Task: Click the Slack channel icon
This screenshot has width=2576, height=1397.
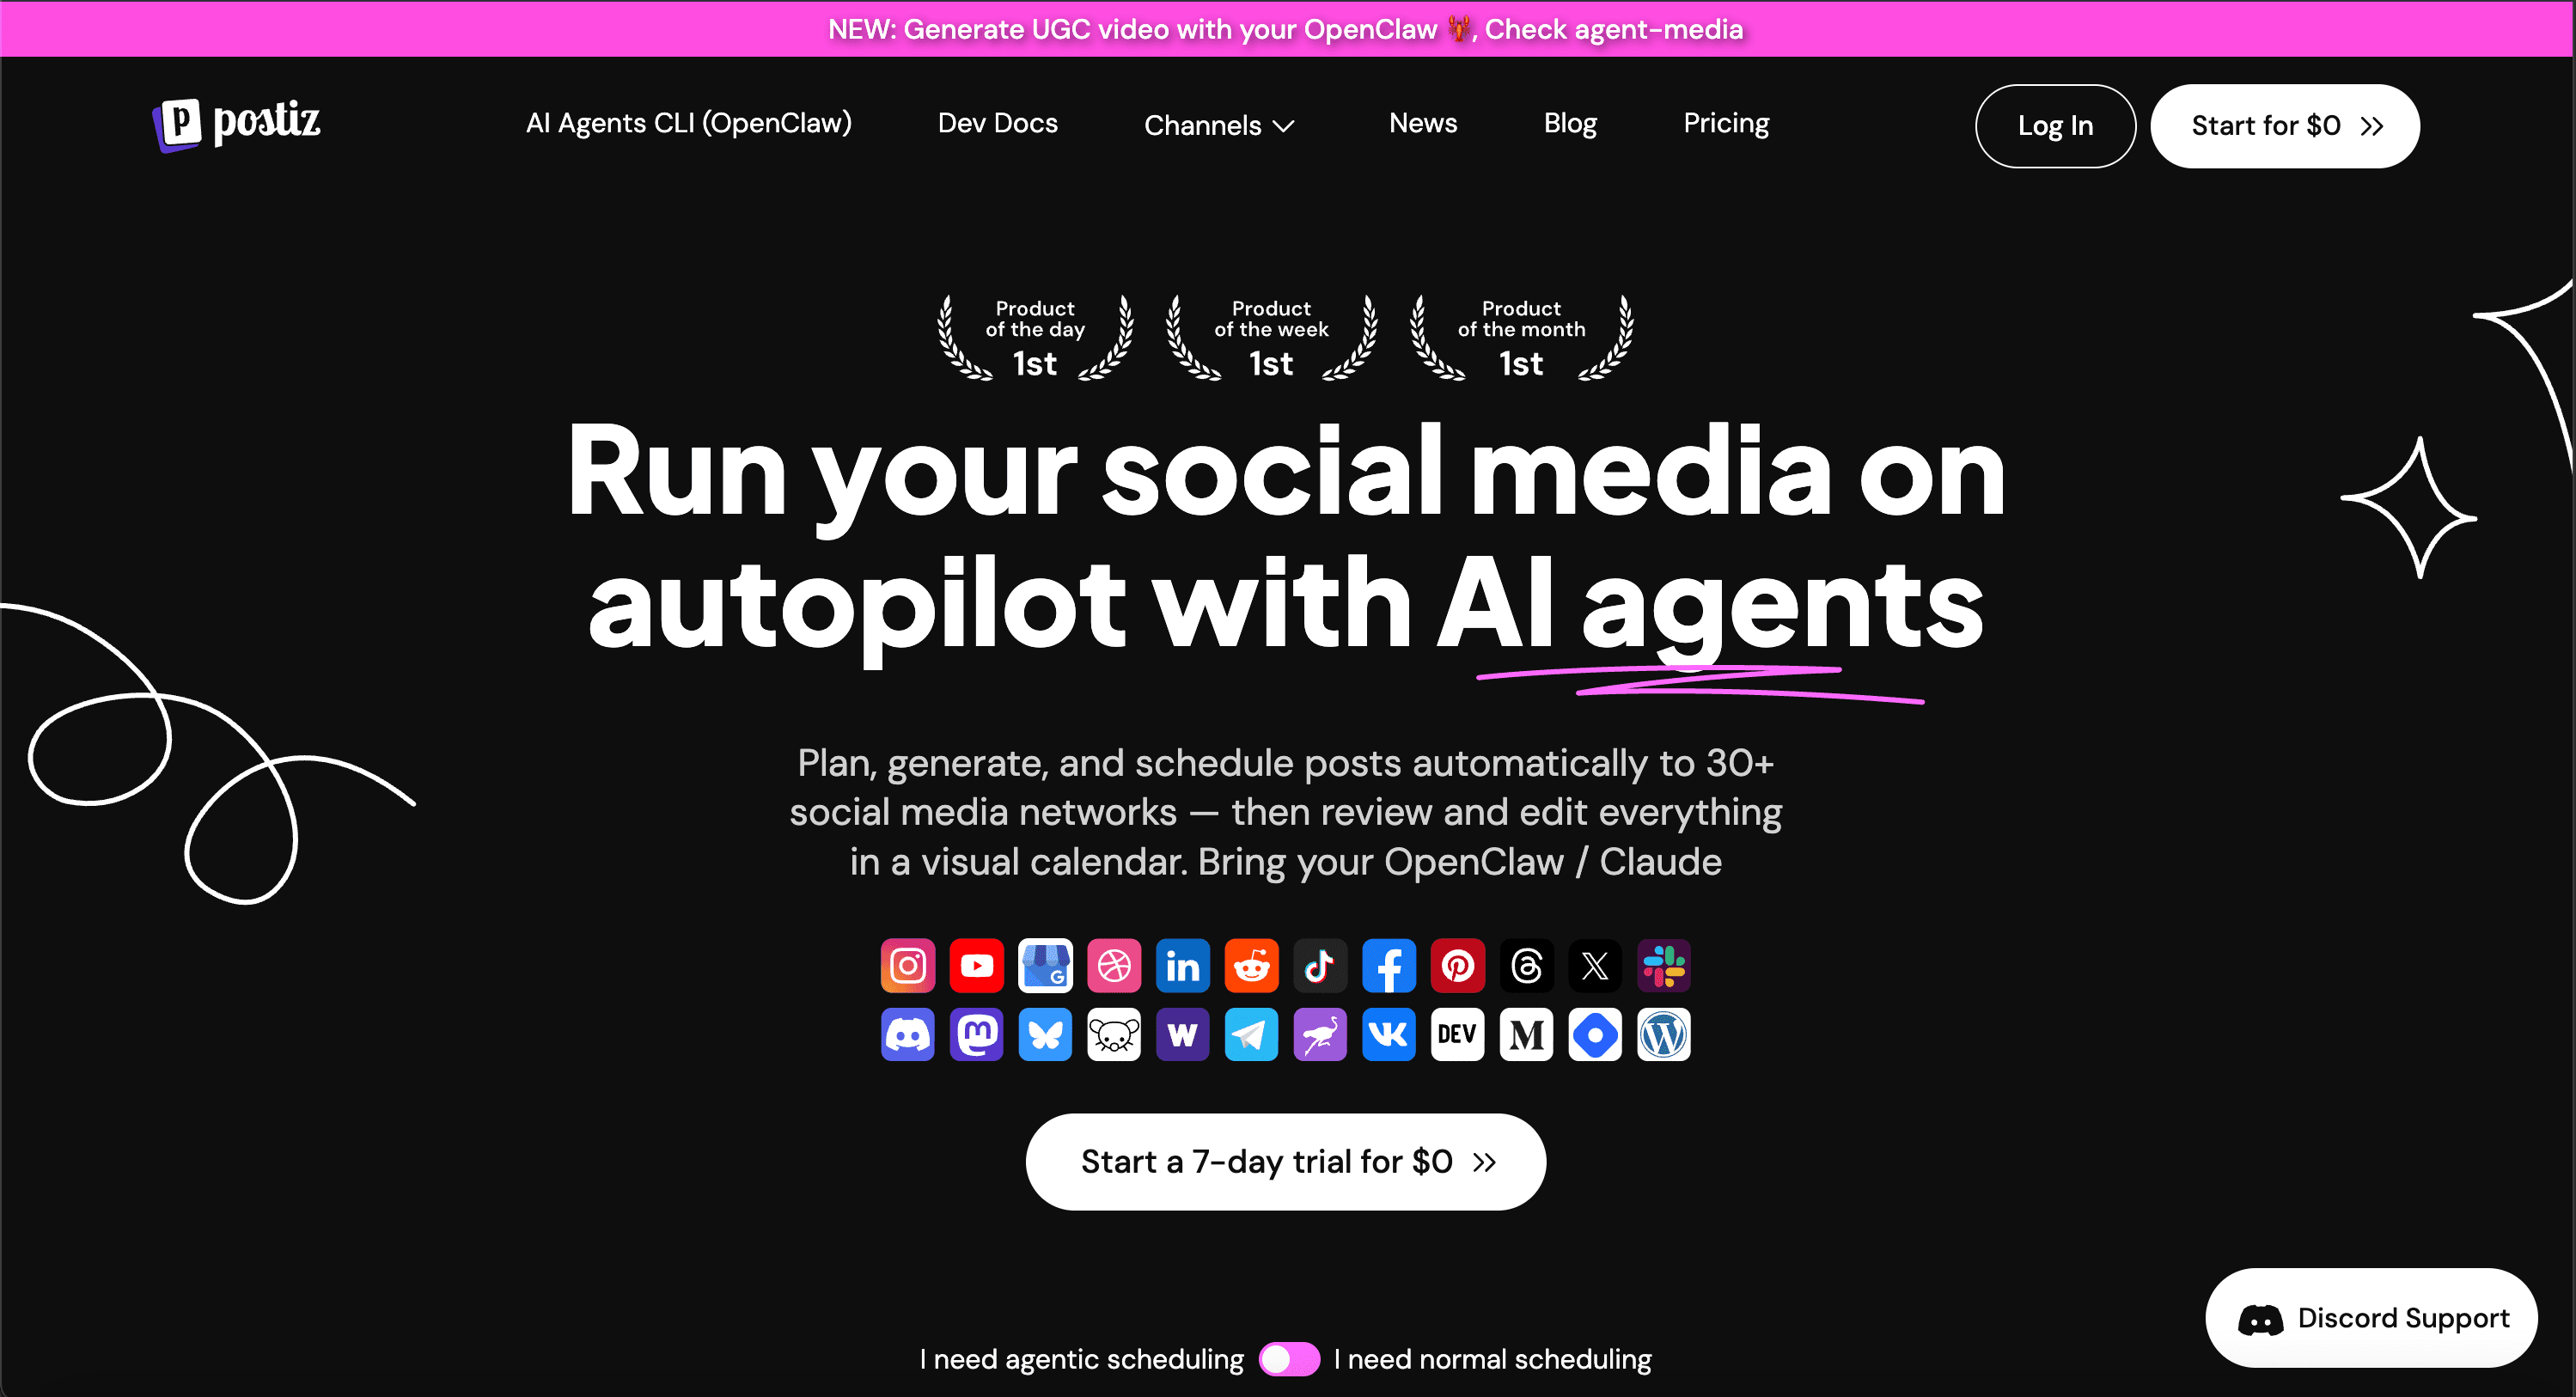Action: tap(1664, 965)
